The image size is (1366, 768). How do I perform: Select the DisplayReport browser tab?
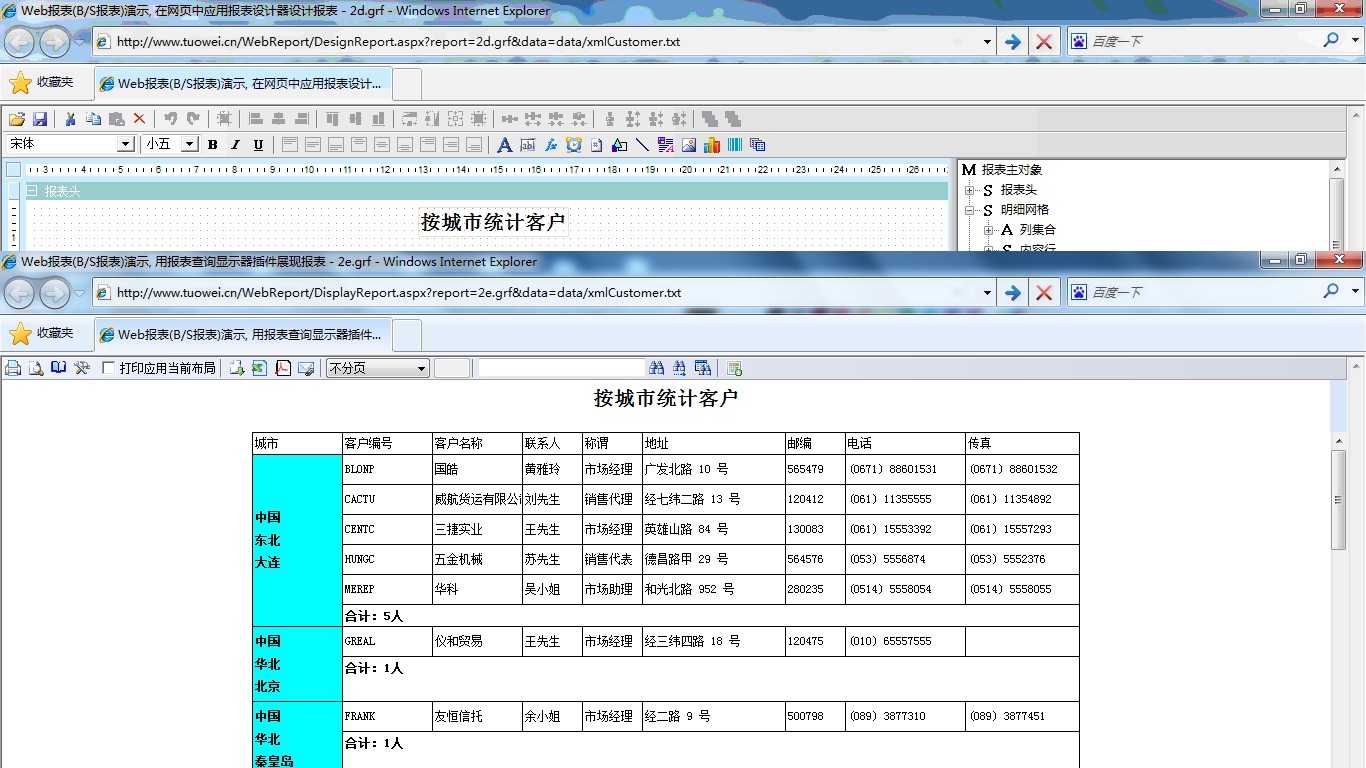(x=243, y=334)
